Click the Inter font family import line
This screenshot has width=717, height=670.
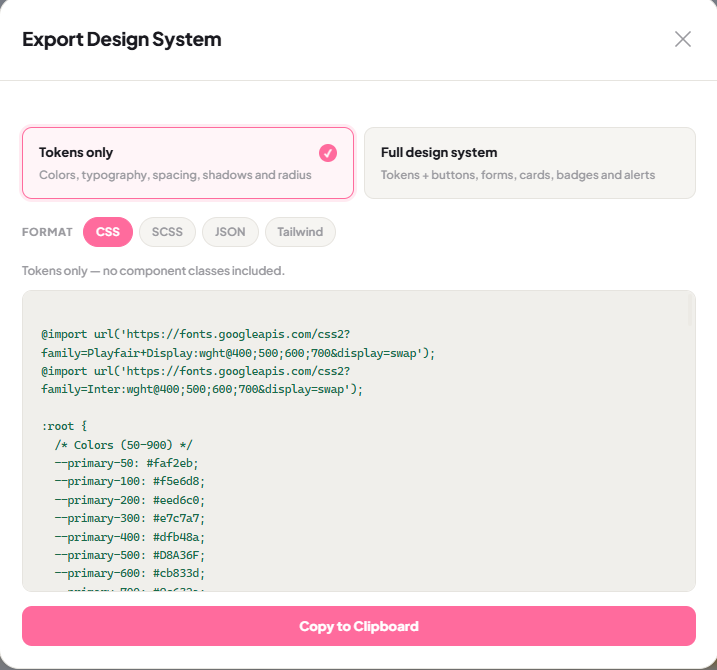coord(202,390)
